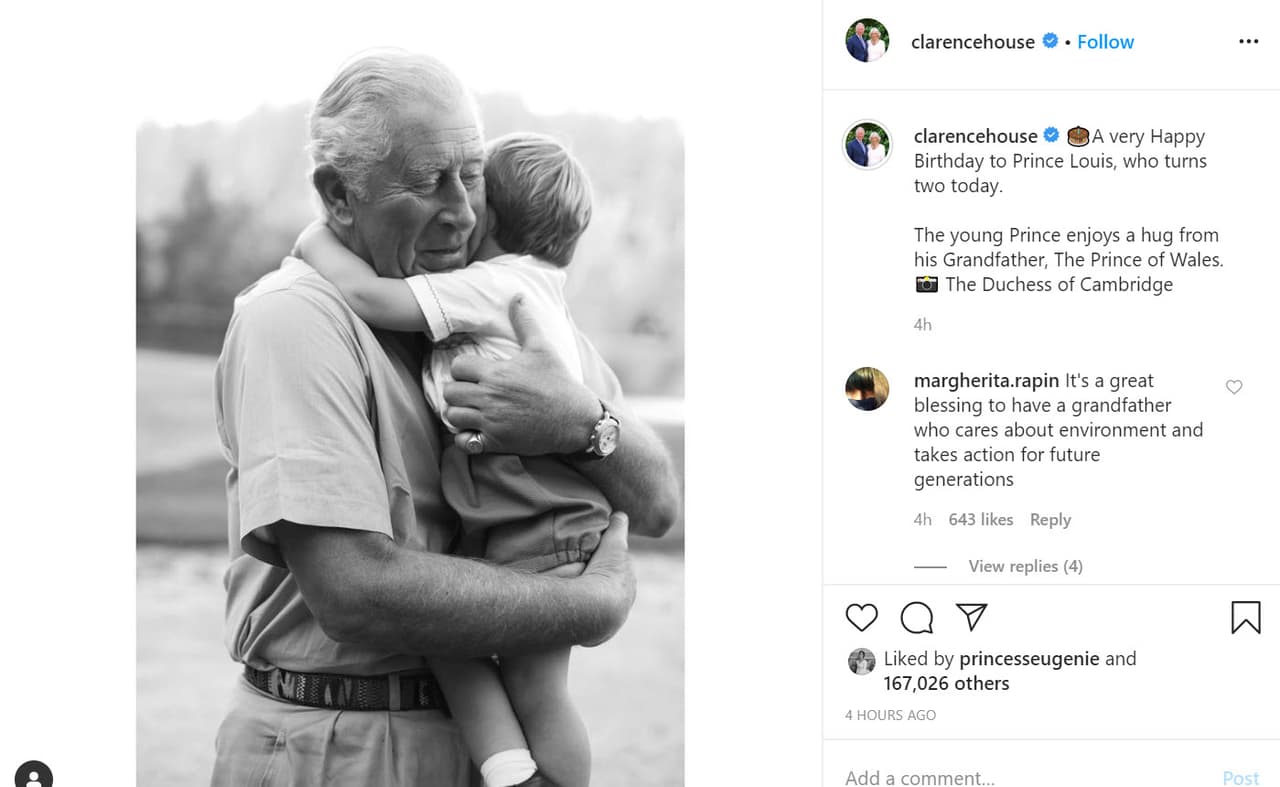The image size is (1280, 787).
Task: Click Follow next to clarencehouse
Action: pyautogui.click(x=1105, y=42)
